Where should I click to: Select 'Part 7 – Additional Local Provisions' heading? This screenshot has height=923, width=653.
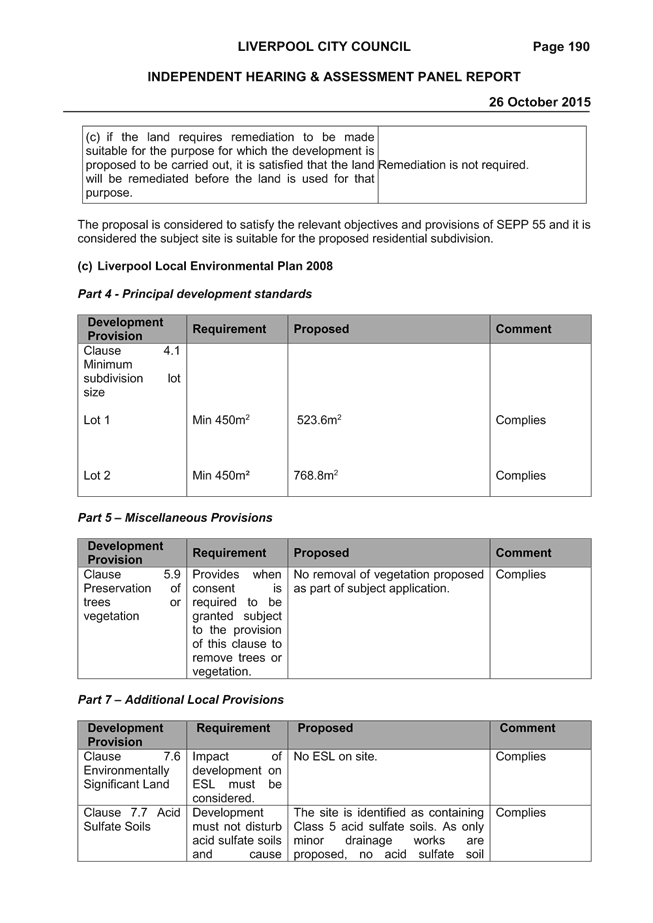pos(181,699)
